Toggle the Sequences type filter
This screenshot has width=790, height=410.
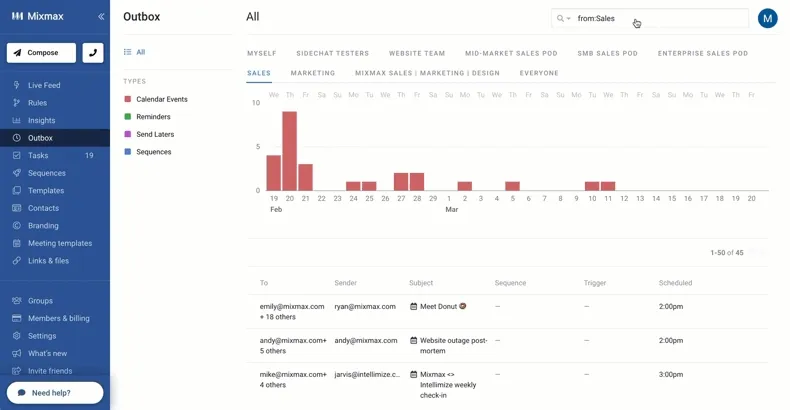(148, 152)
